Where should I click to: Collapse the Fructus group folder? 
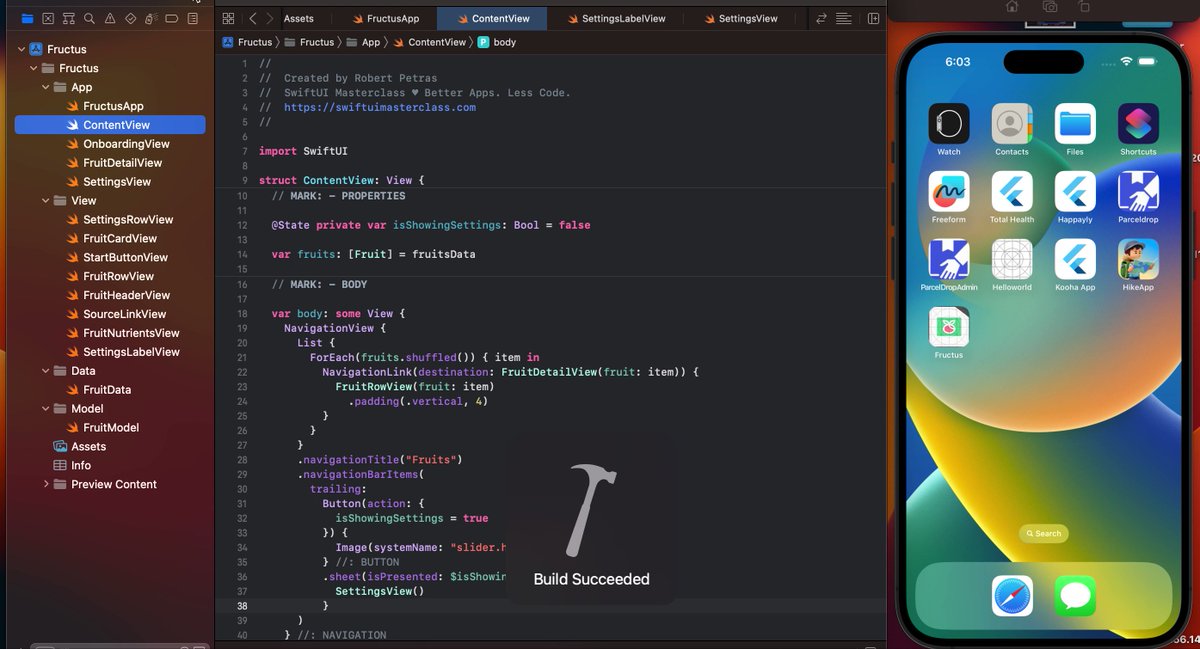34,68
